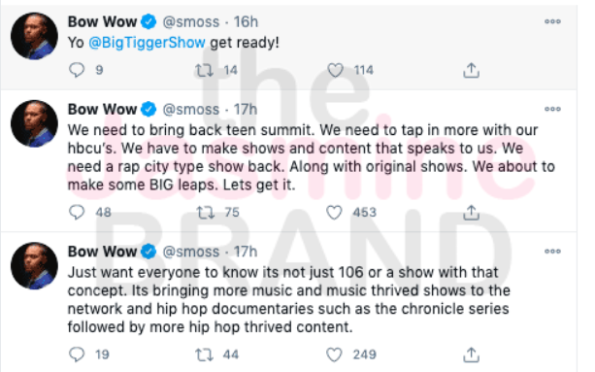Open Bow Wow's name on the first tweet
Screen dimensions: 595x372
102,22
